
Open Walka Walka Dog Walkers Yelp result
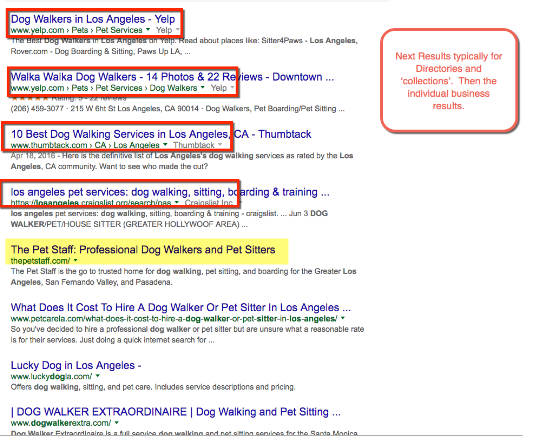point(172,77)
